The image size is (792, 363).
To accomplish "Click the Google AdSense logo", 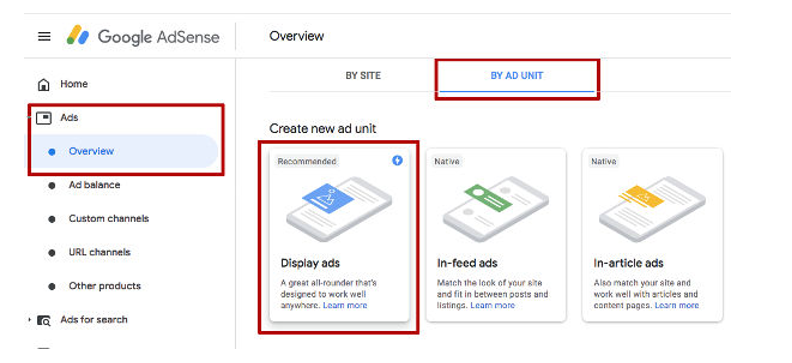I will pos(143,37).
